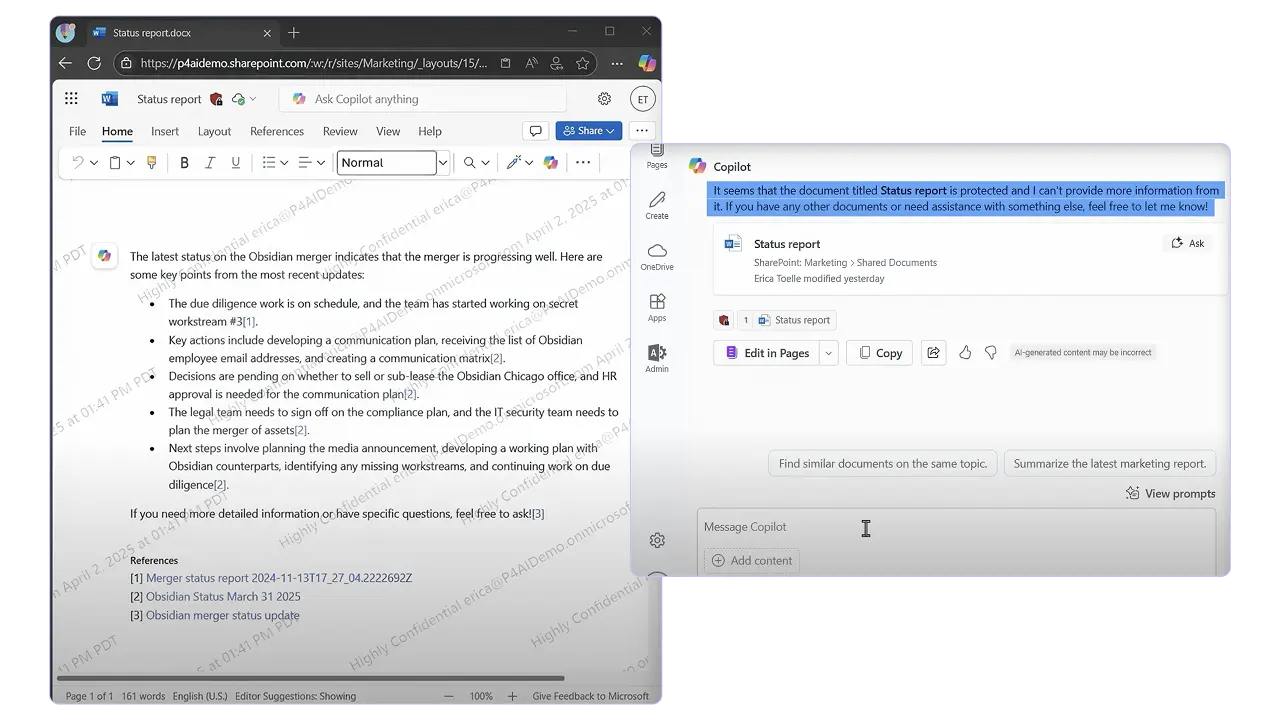Open the ellipsis menu next to Share

coord(642,131)
